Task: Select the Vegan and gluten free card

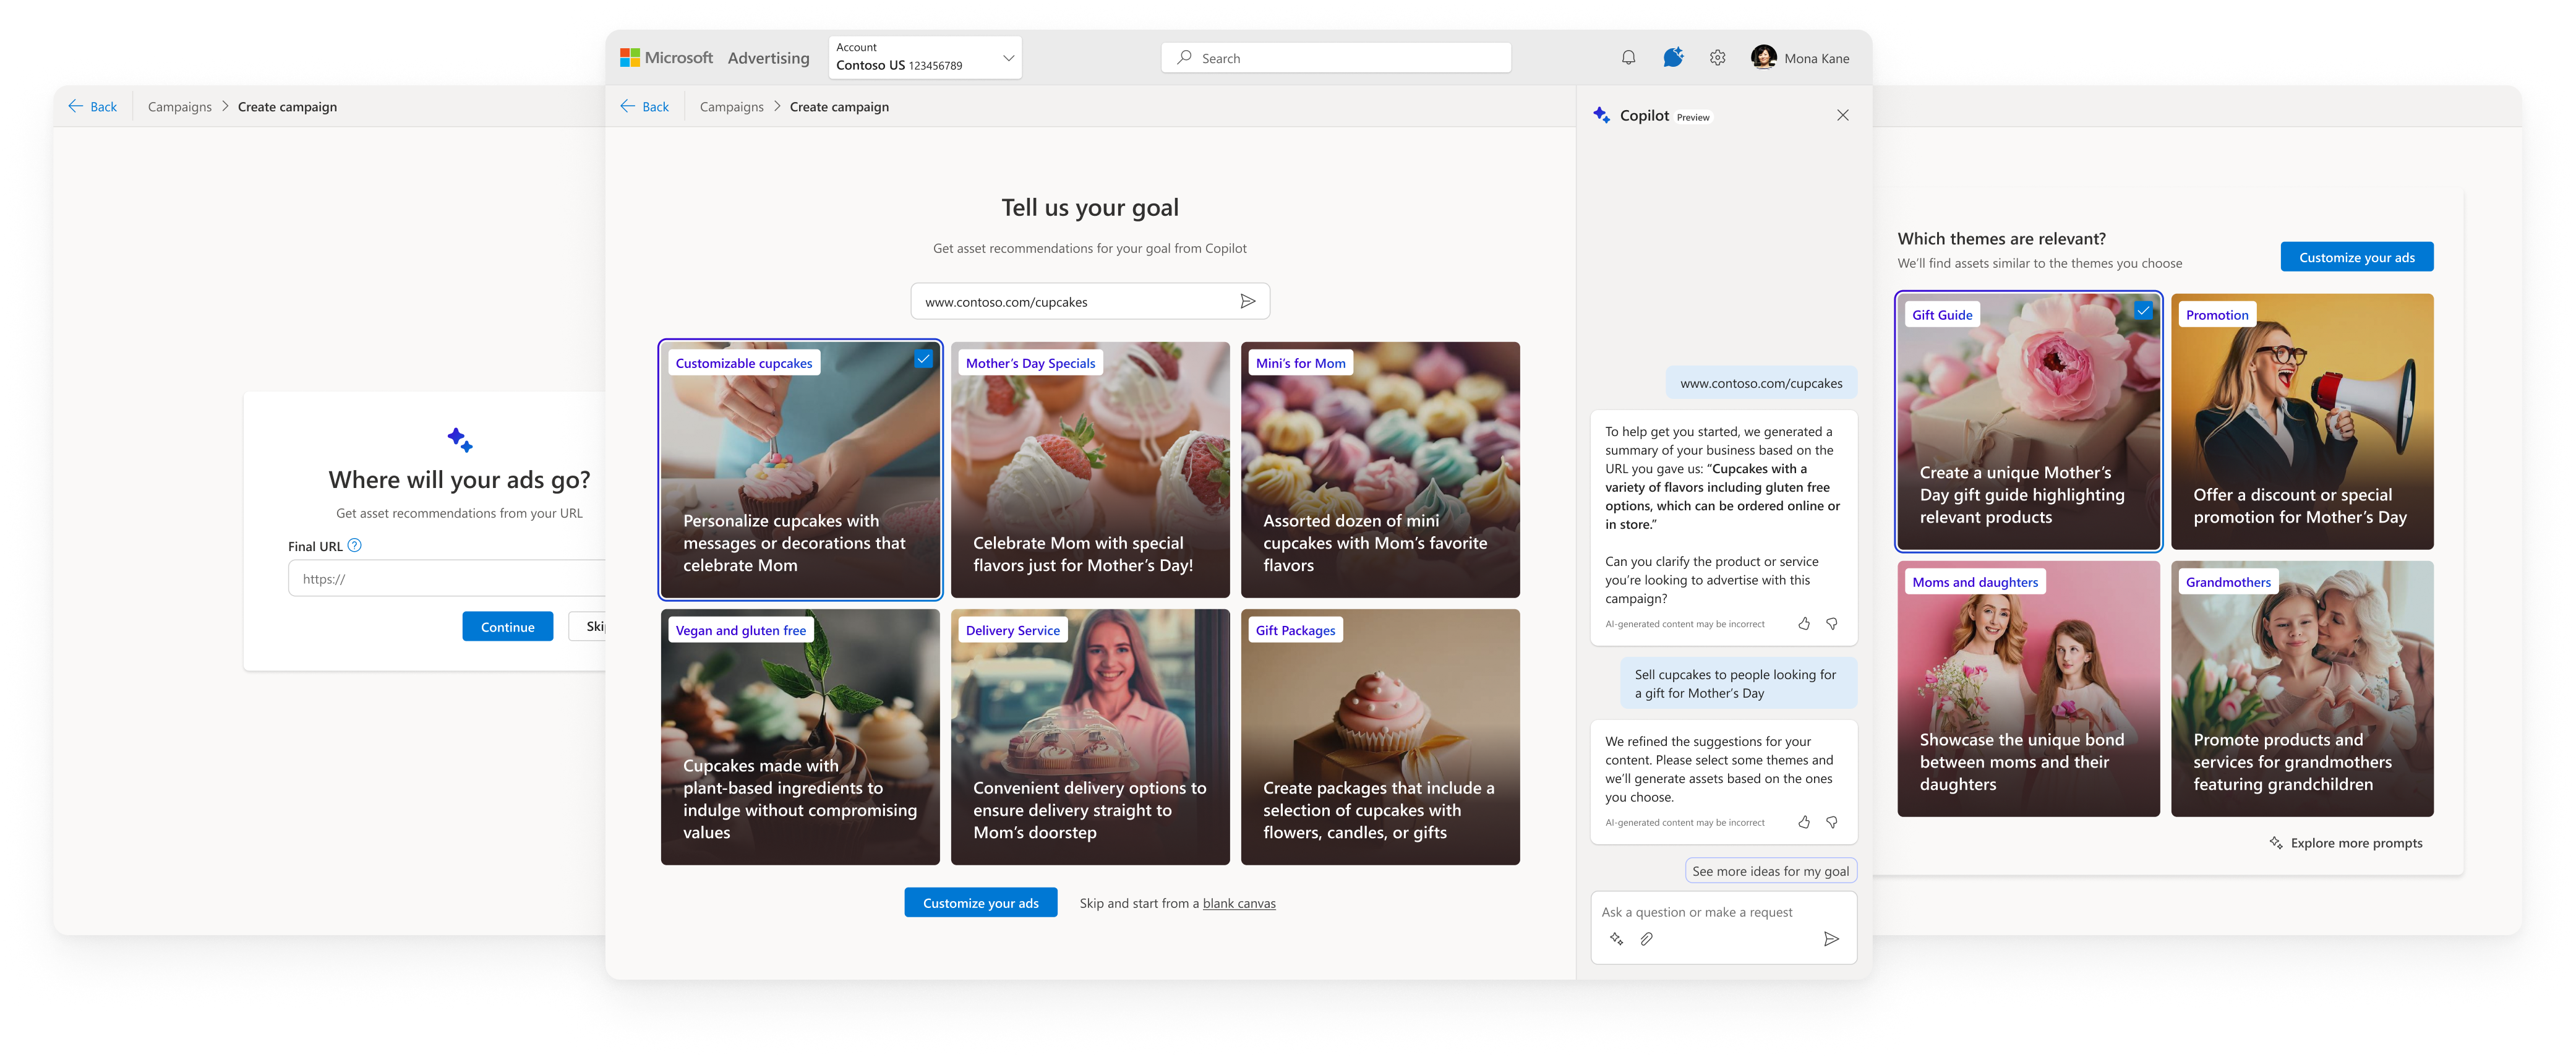Action: pos(799,736)
